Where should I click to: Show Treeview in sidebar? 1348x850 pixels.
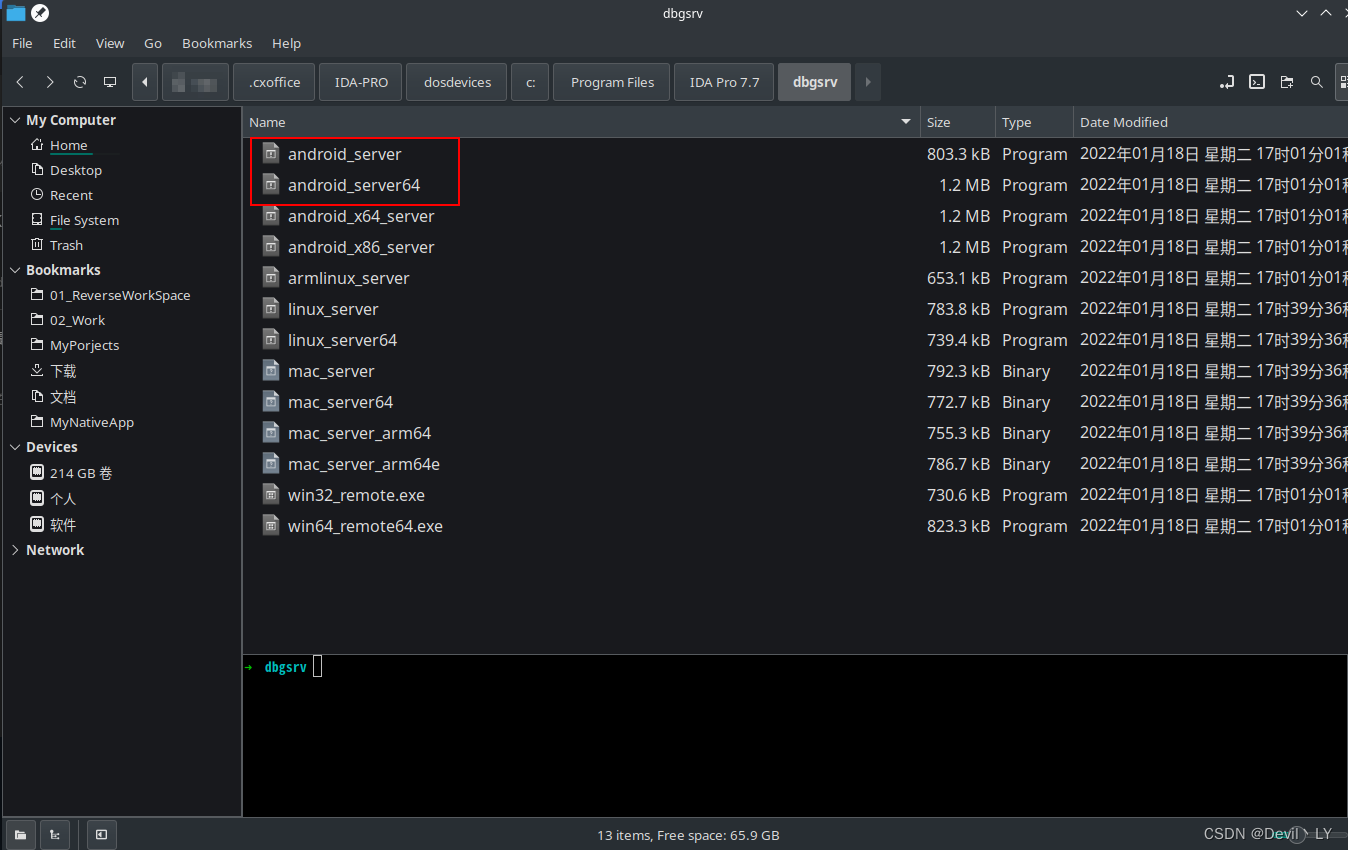[x=54, y=834]
